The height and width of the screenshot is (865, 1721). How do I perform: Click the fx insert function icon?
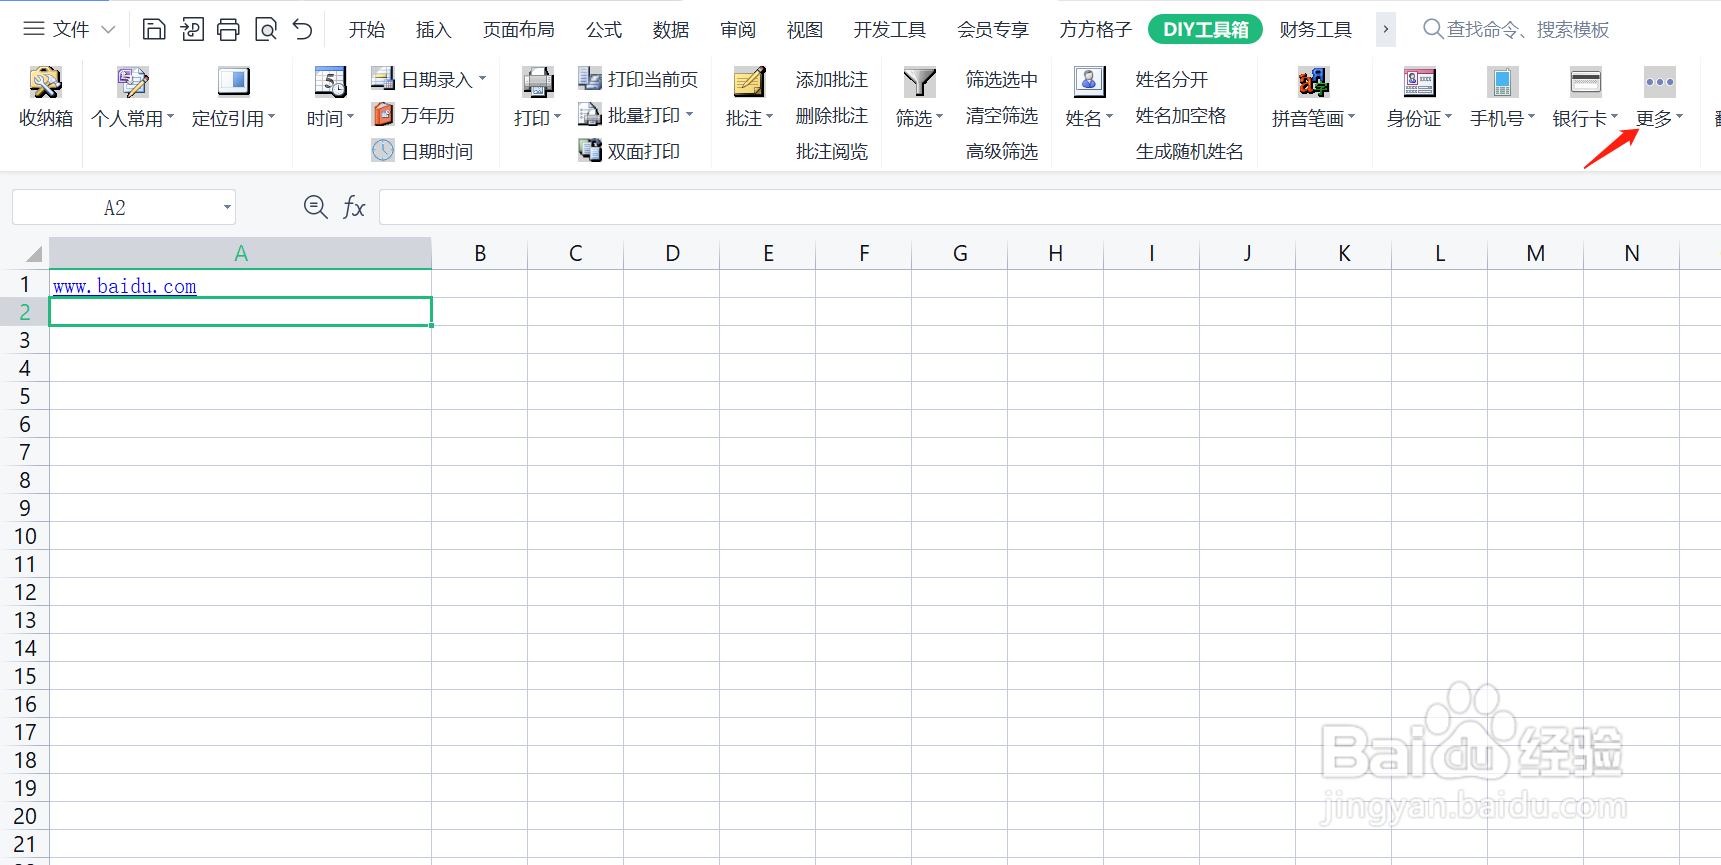point(354,207)
